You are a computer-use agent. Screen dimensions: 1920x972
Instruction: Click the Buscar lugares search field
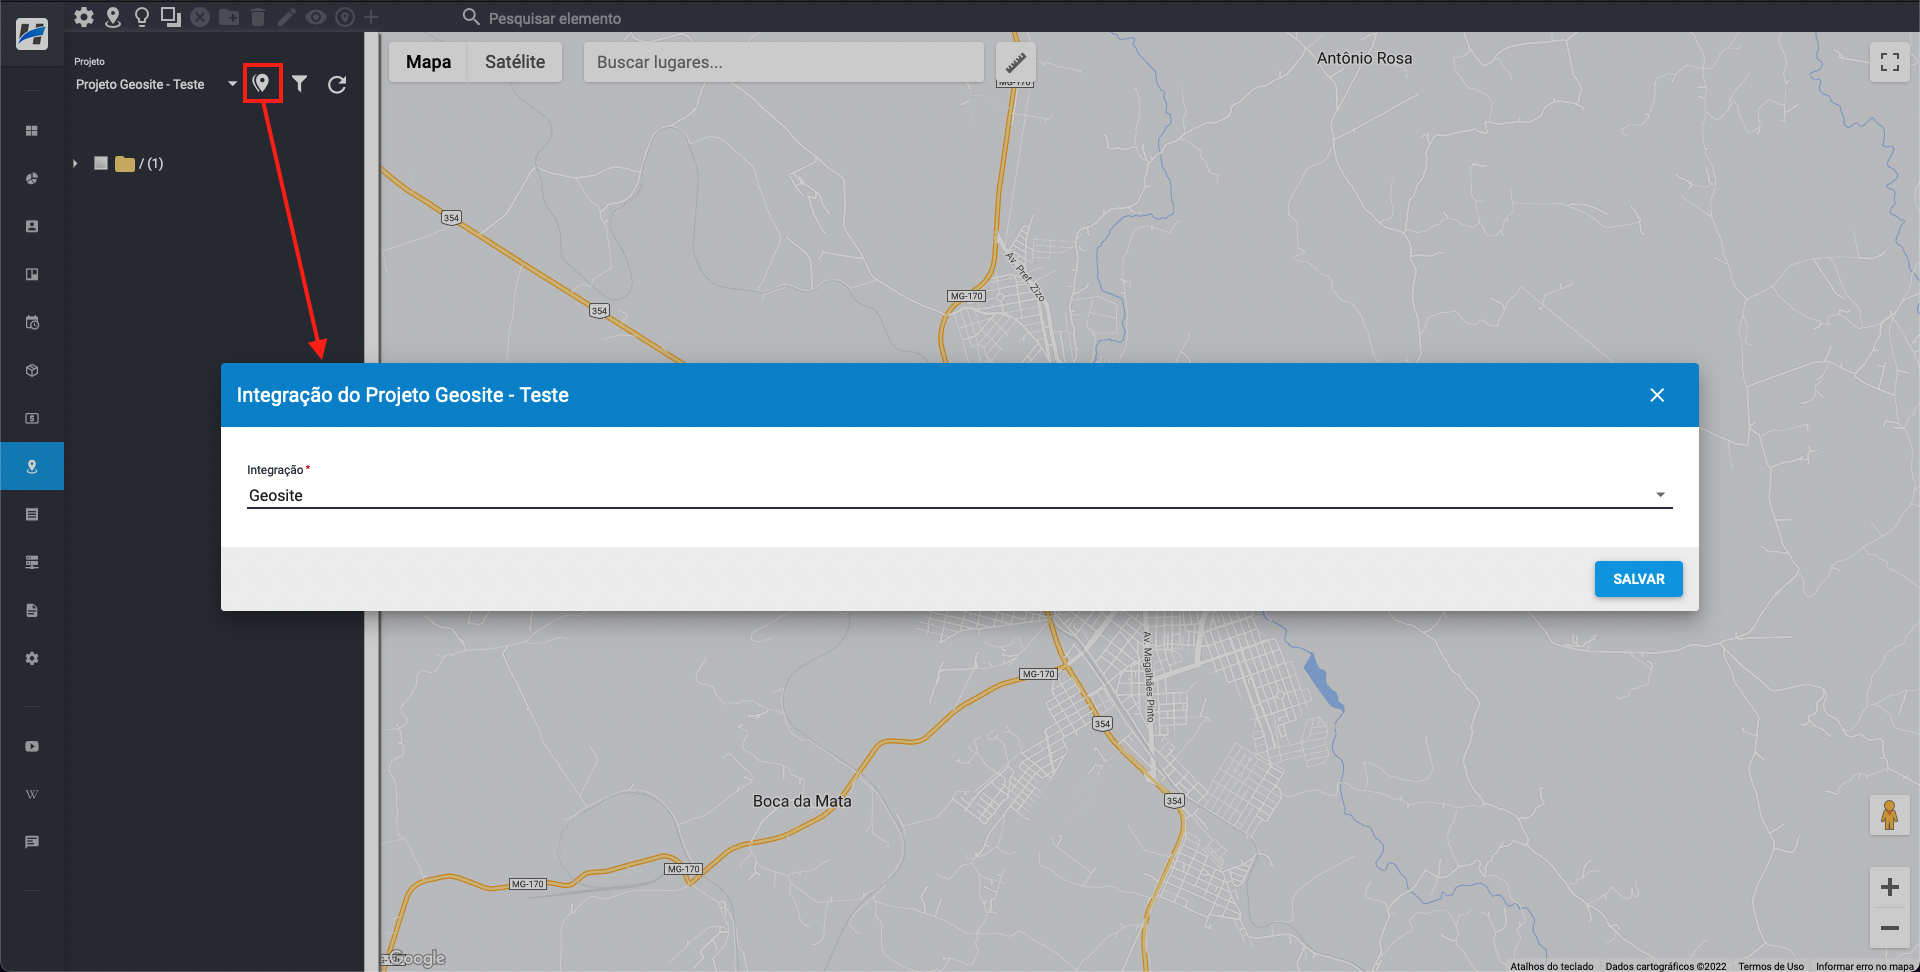(x=783, y=62)
